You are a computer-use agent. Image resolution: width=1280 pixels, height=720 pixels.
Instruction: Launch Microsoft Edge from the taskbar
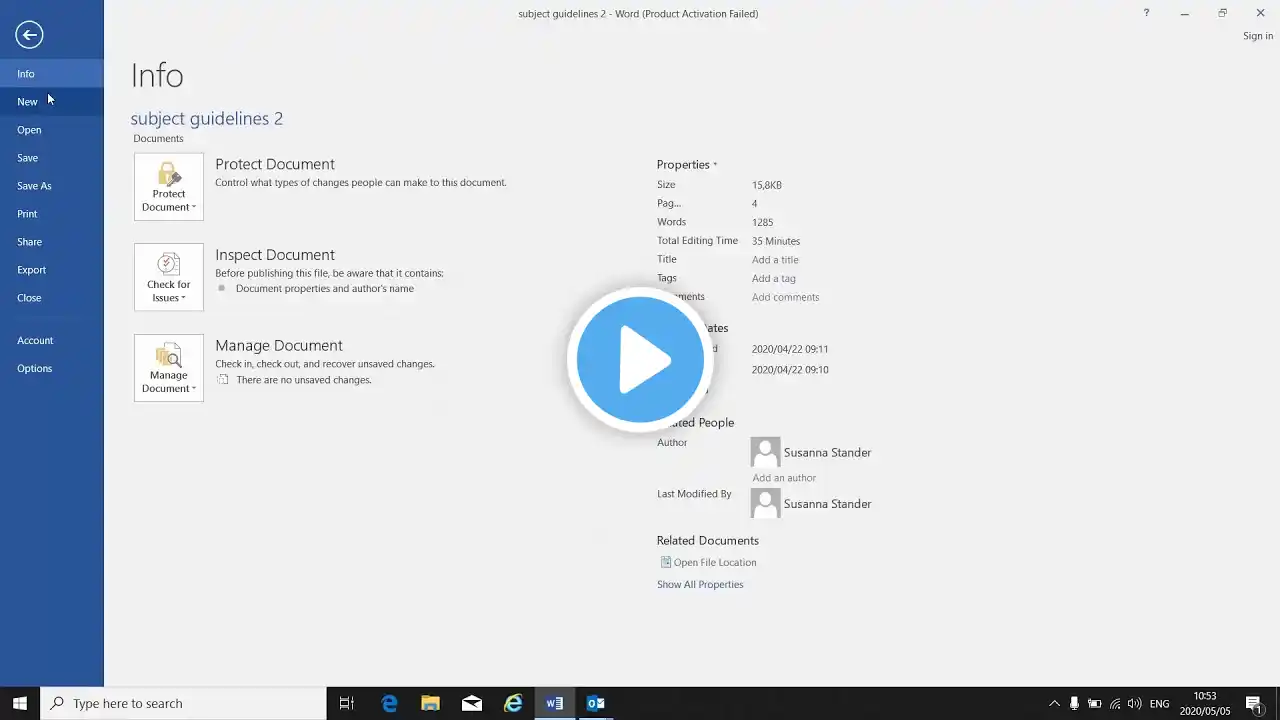[389, 703]
